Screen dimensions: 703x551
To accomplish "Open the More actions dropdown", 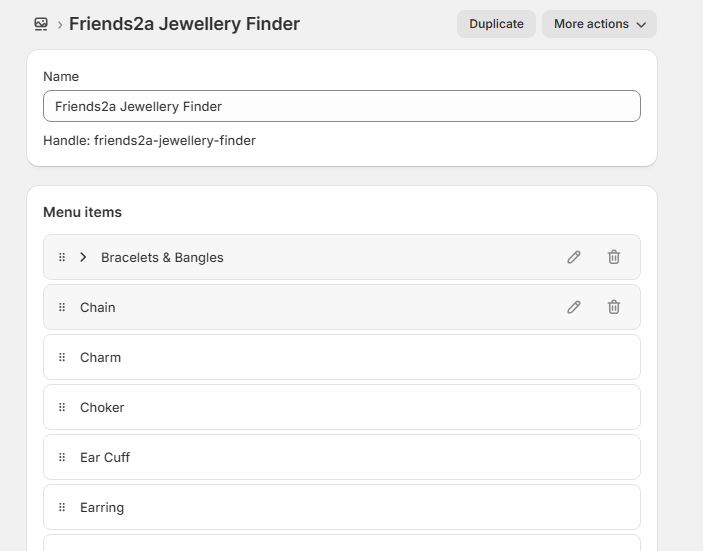I will 599,24.
